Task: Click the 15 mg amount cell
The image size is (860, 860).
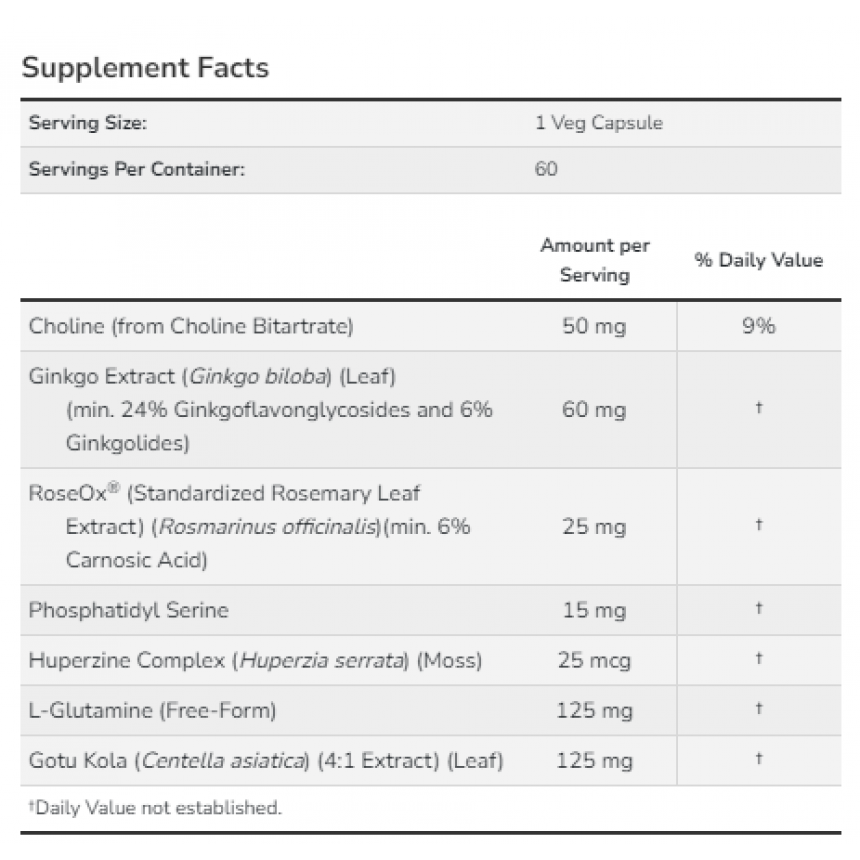Action: [595, 610]
